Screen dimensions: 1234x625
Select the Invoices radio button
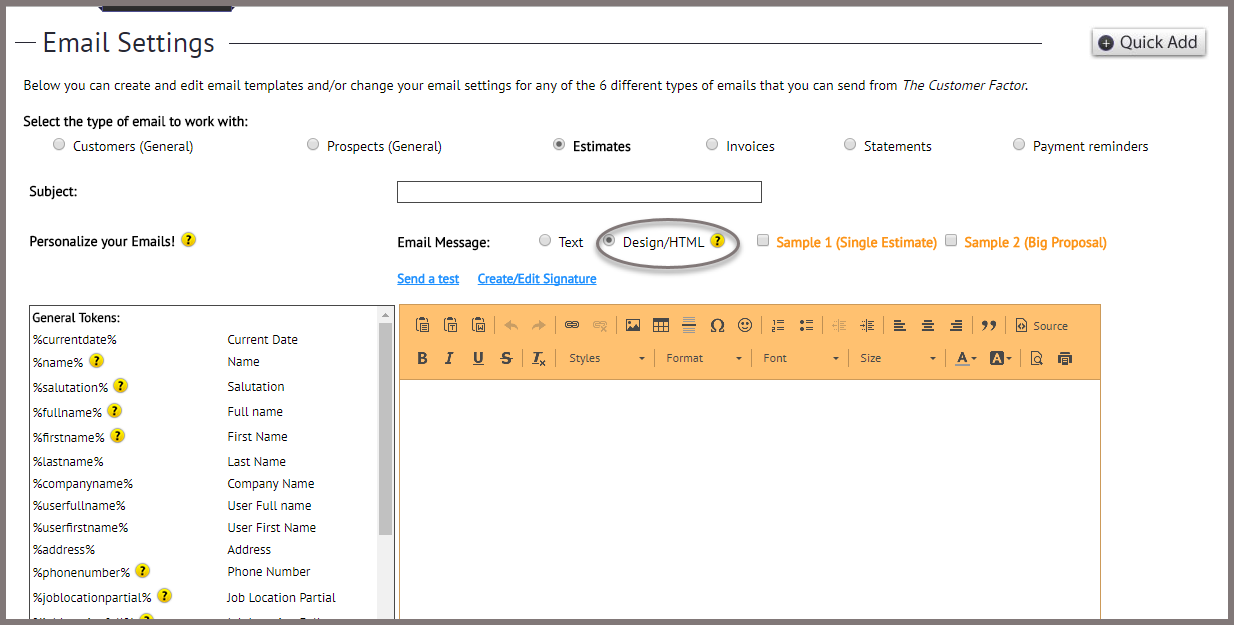712,144
